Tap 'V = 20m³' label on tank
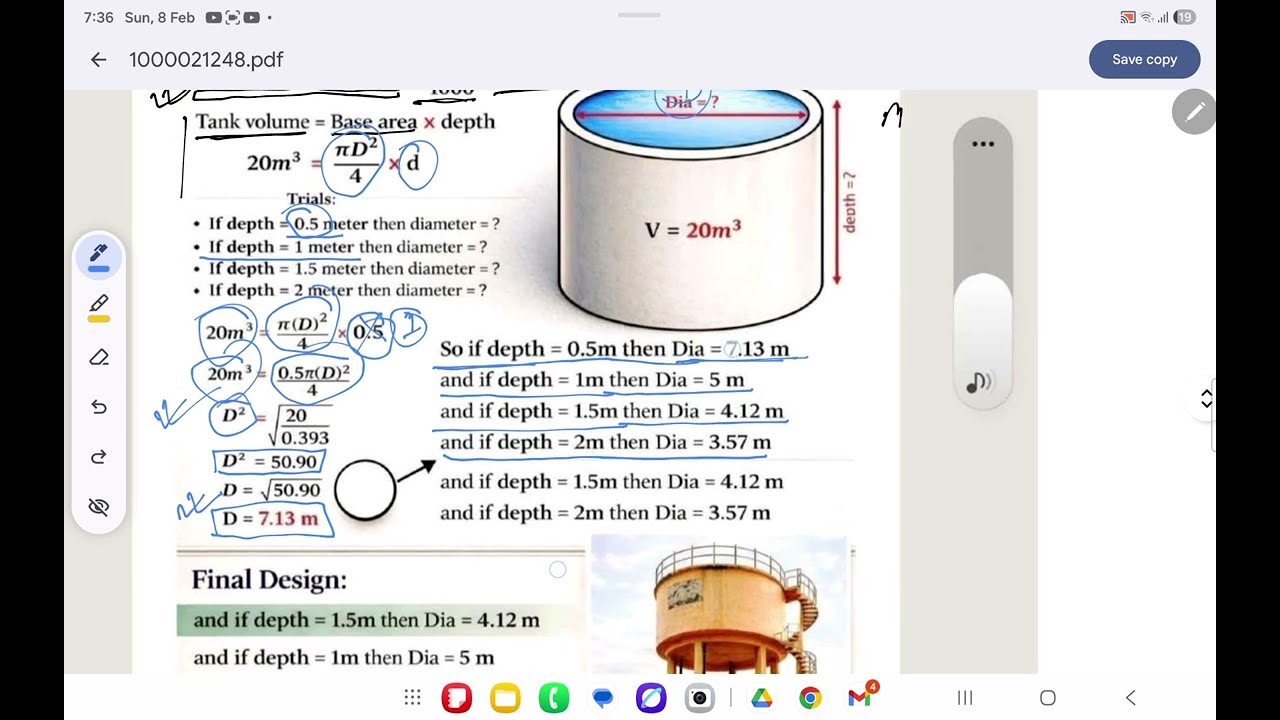The image size is (1280, 720). [693, 230]
